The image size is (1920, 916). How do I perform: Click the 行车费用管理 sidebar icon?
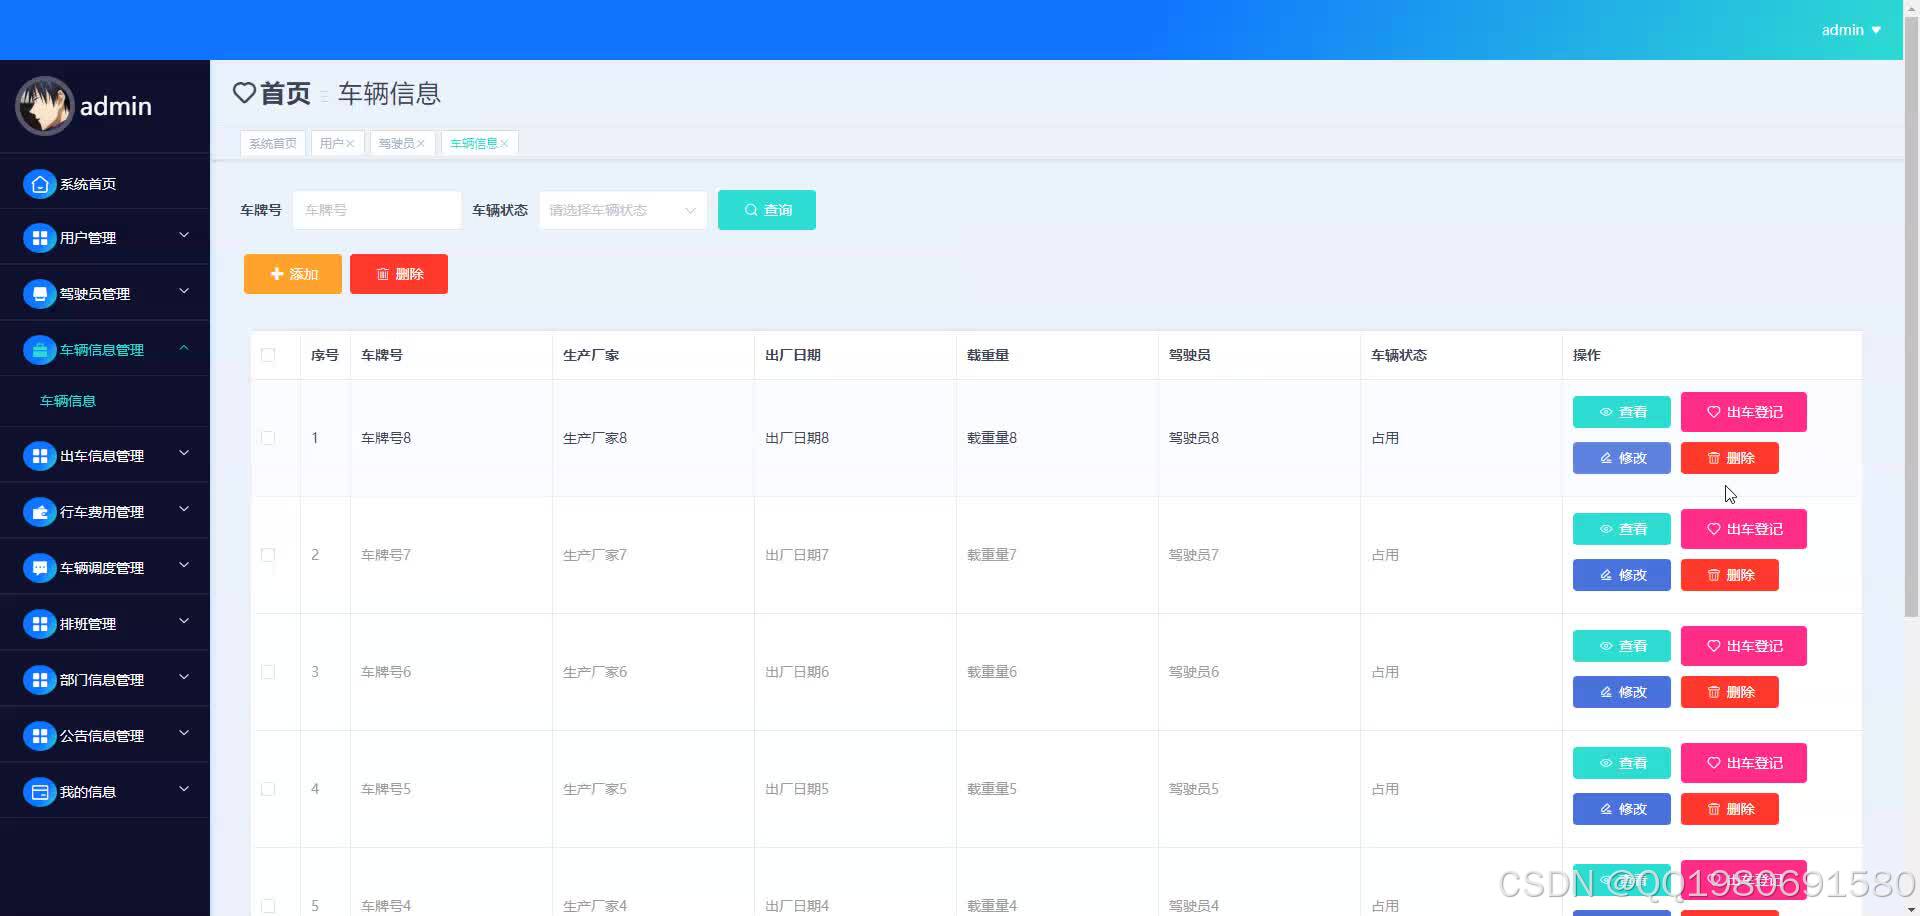tap(39, 512)
